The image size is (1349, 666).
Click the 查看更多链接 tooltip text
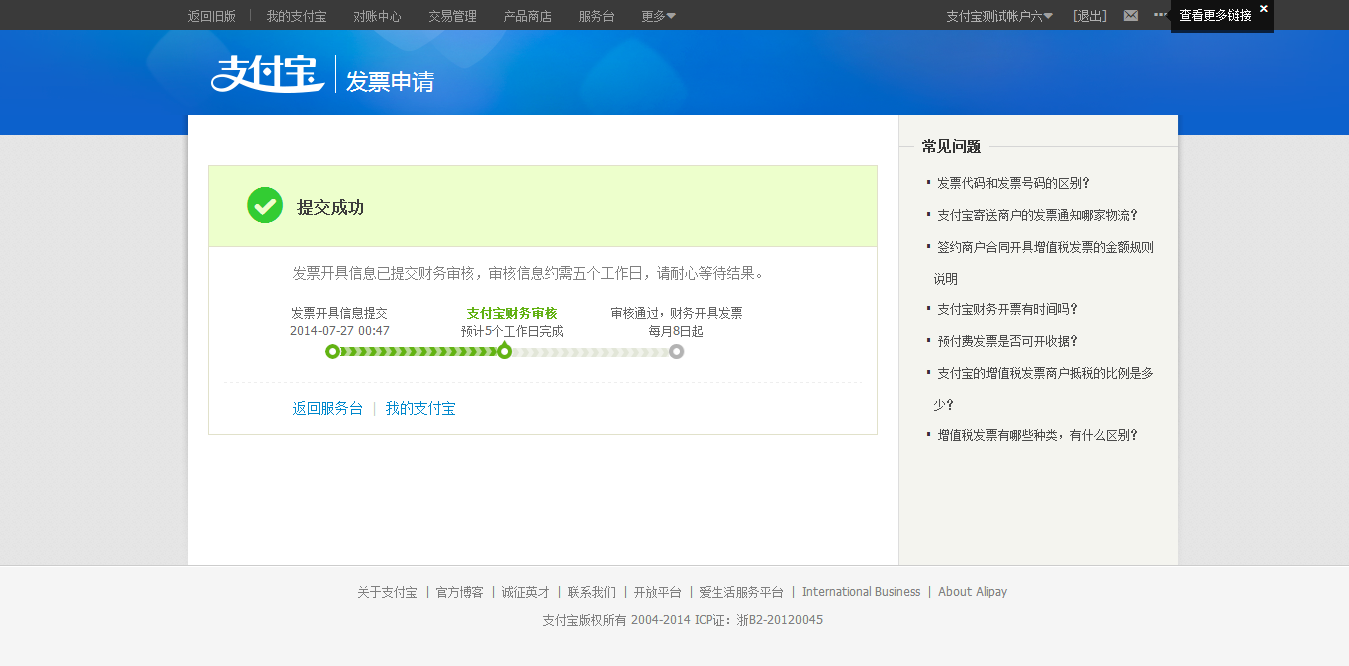1215,16
